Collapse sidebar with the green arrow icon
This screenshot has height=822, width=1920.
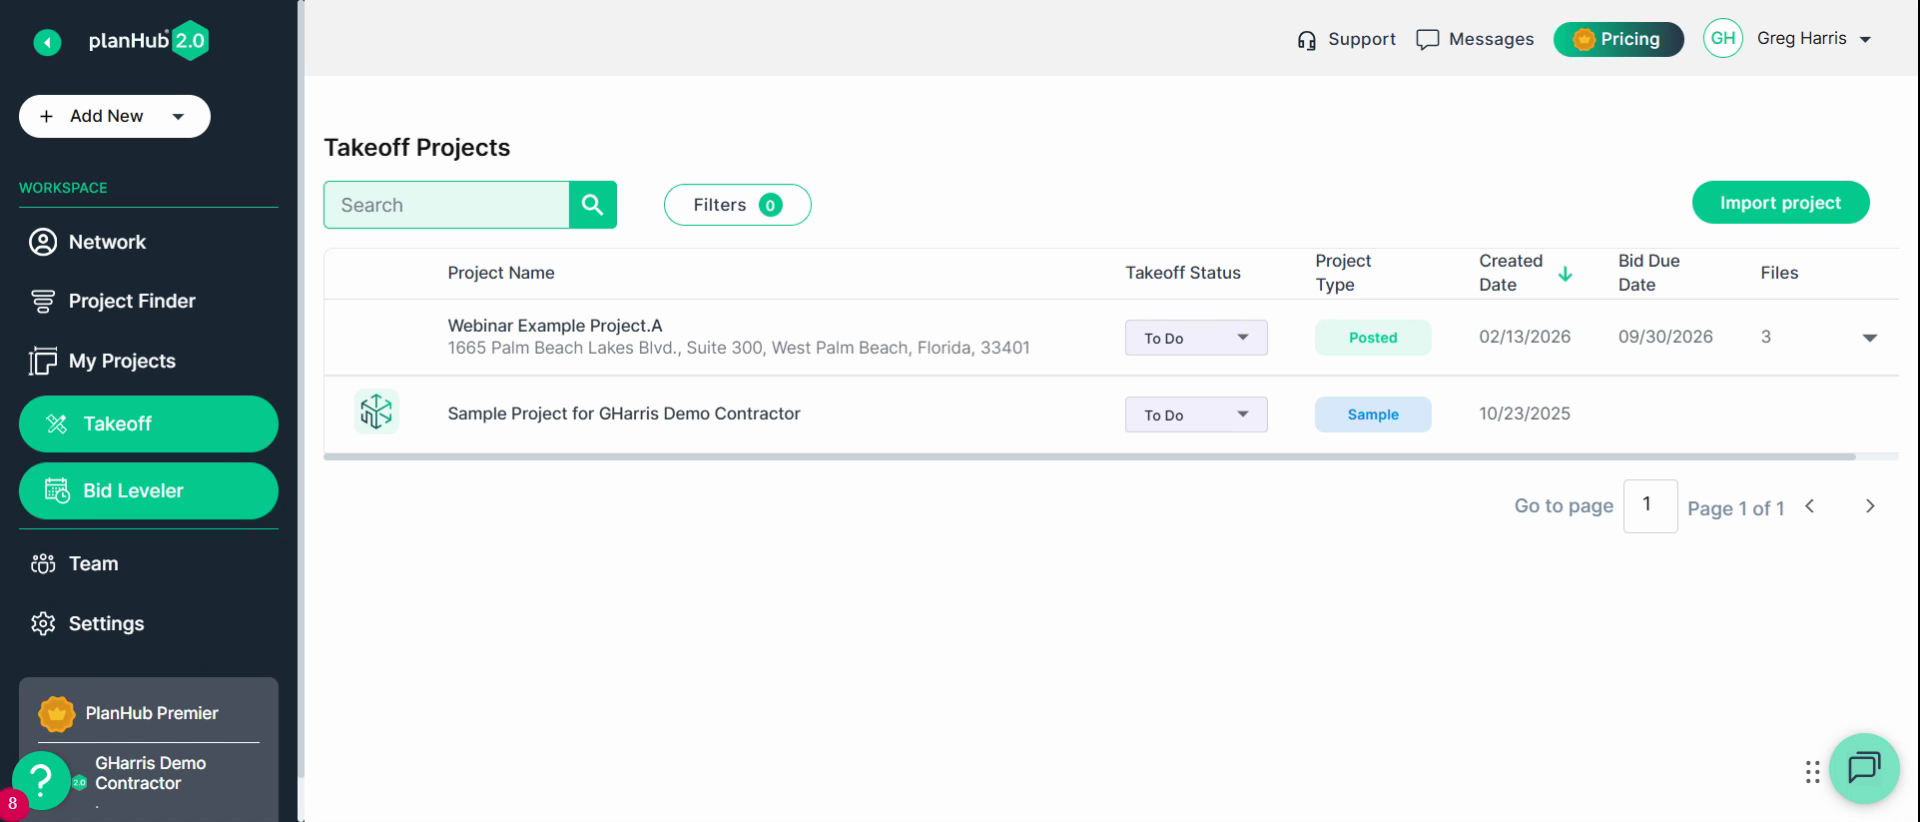[47, 42]
